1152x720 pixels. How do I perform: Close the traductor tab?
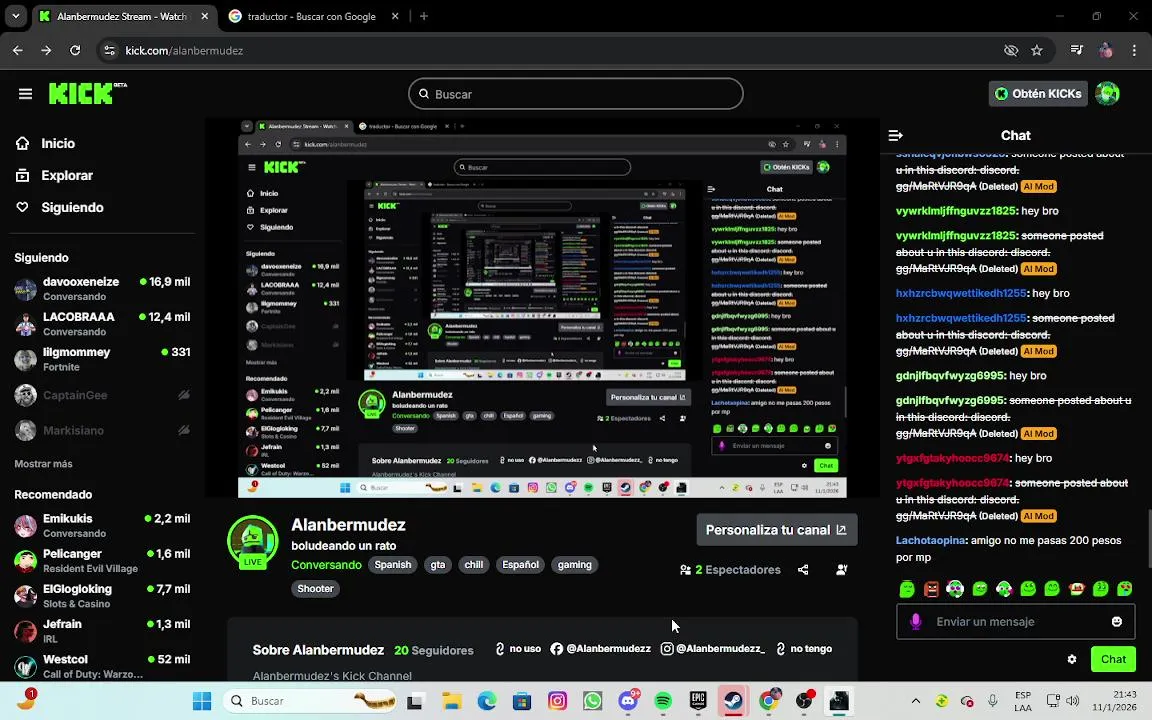tap(395, 16)
